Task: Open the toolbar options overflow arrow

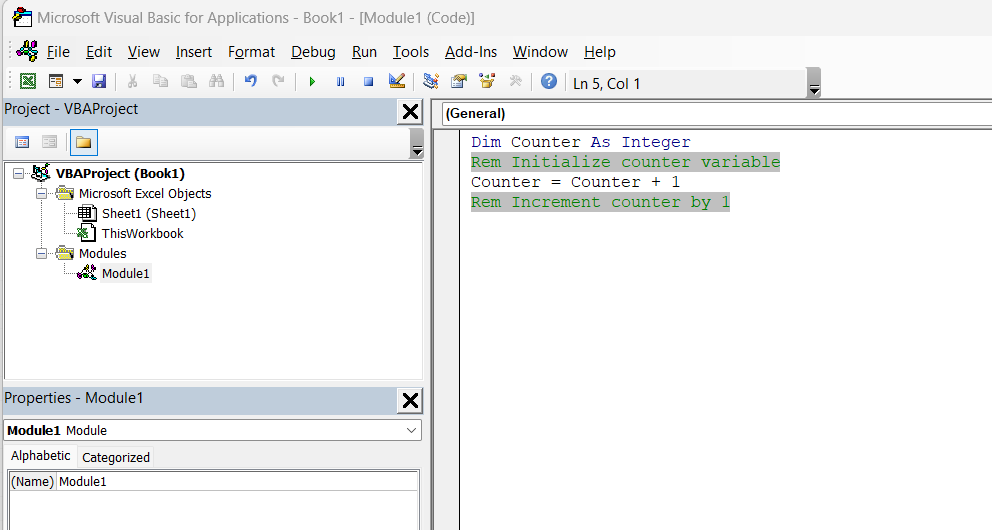Action: click(814, 83)
